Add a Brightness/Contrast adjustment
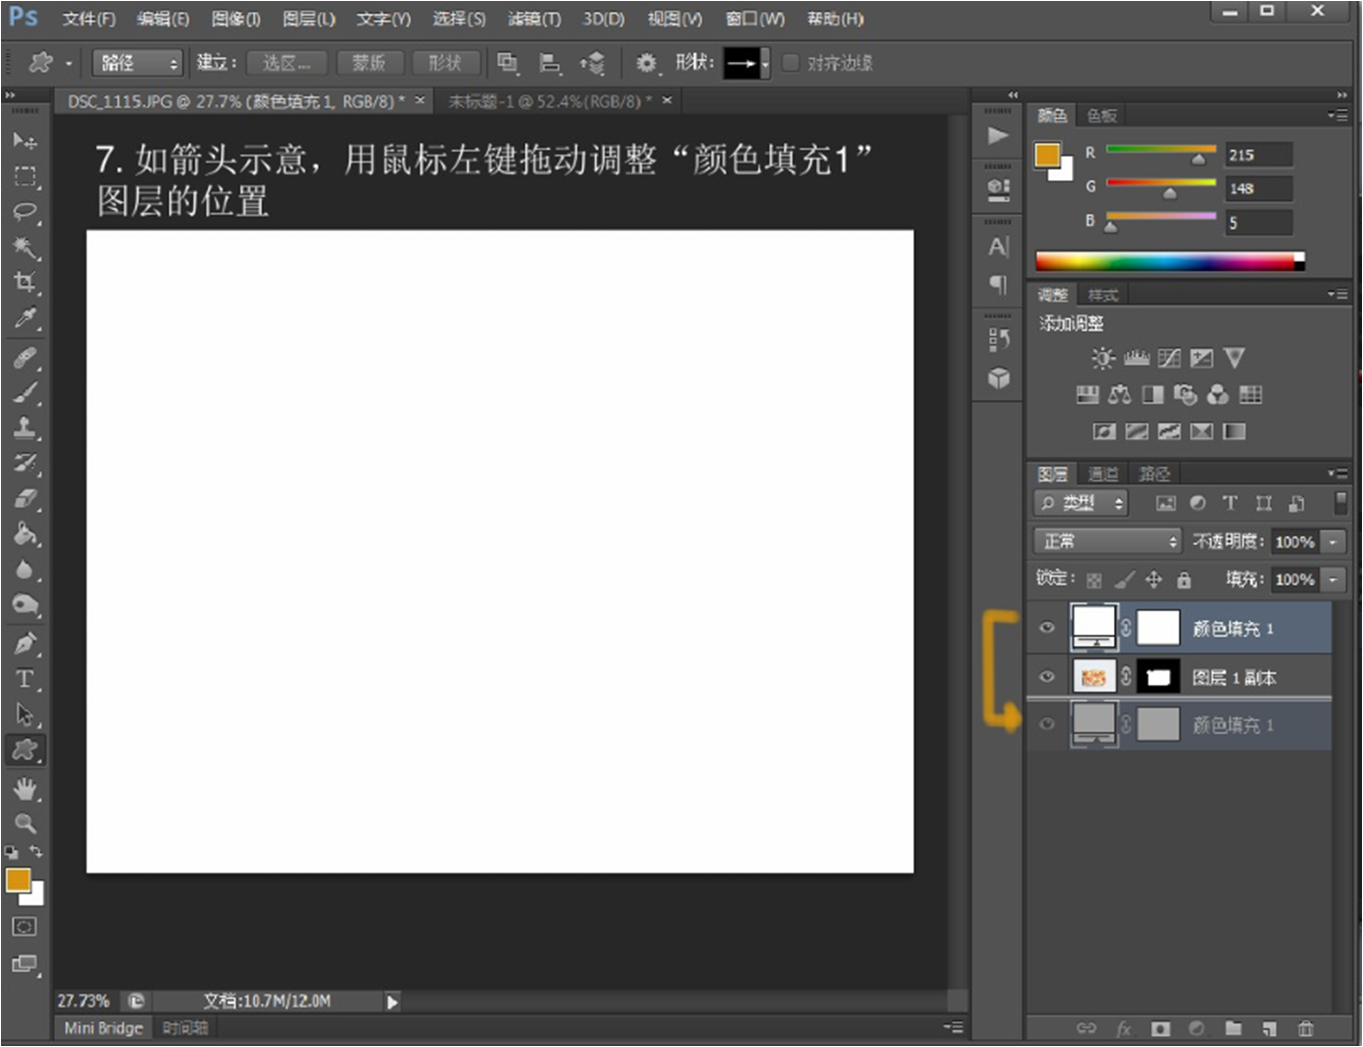This screenshot has width=1363, height=1047. click(x=1102, y=358)
